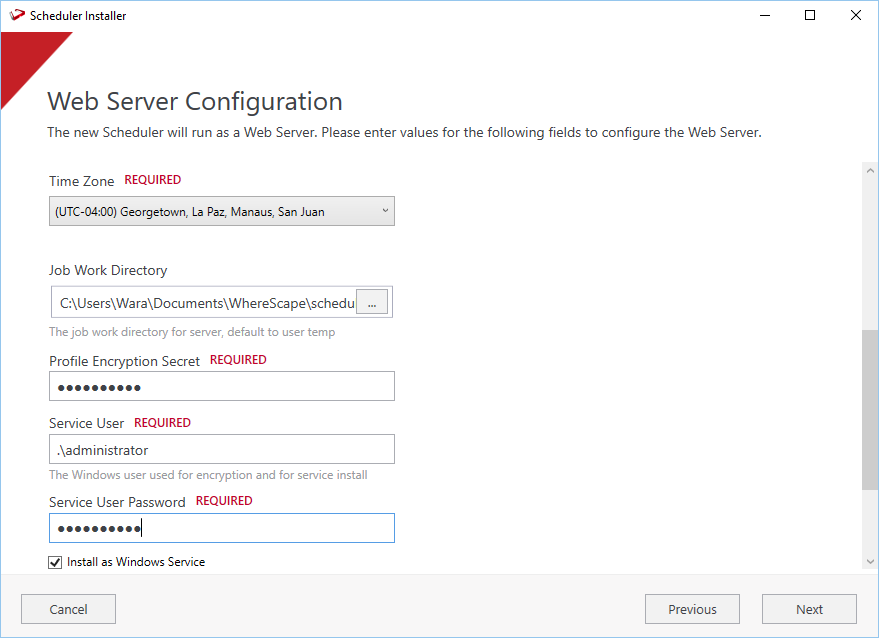This screenshot has height=638, width=879.
Task: Click the Service User text field
Action: (x=222, y=450)
